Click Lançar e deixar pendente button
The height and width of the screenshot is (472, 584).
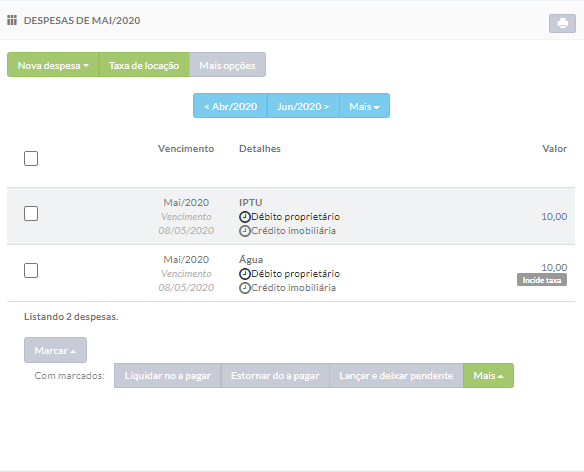click(x=396, y=376)
